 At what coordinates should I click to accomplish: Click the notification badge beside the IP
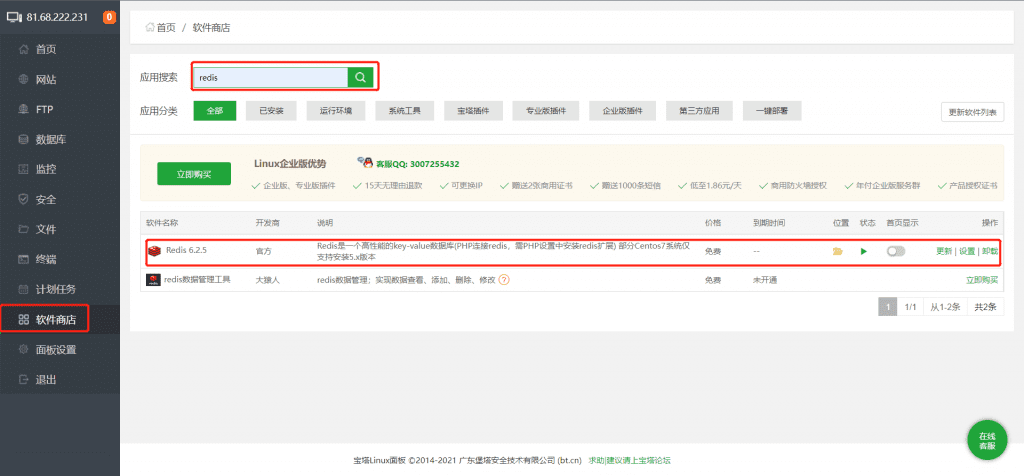(109, 17)
